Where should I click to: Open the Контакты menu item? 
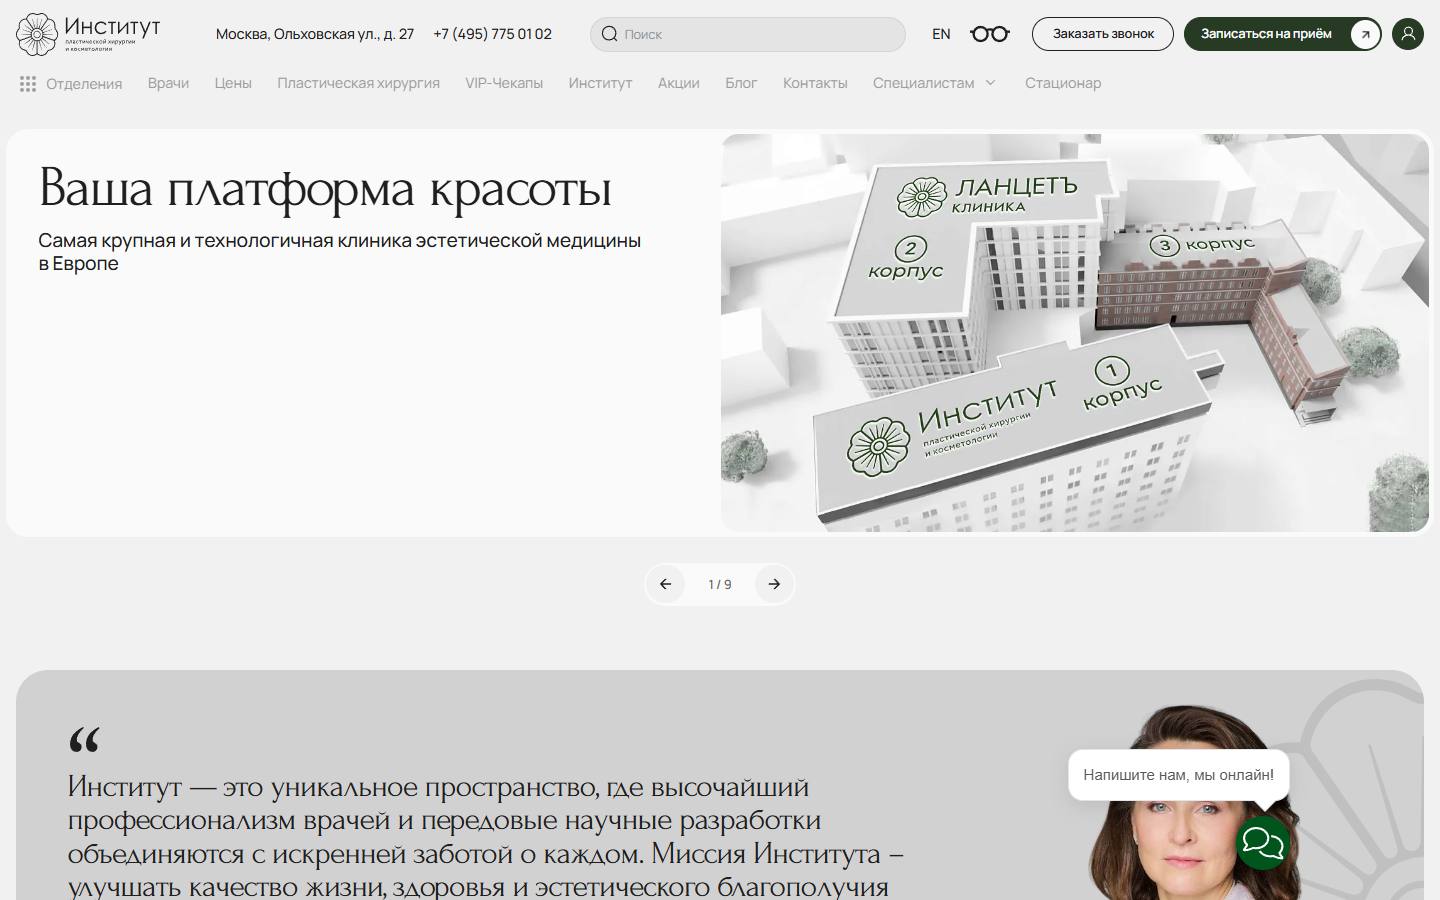click(x=815, y=83)
